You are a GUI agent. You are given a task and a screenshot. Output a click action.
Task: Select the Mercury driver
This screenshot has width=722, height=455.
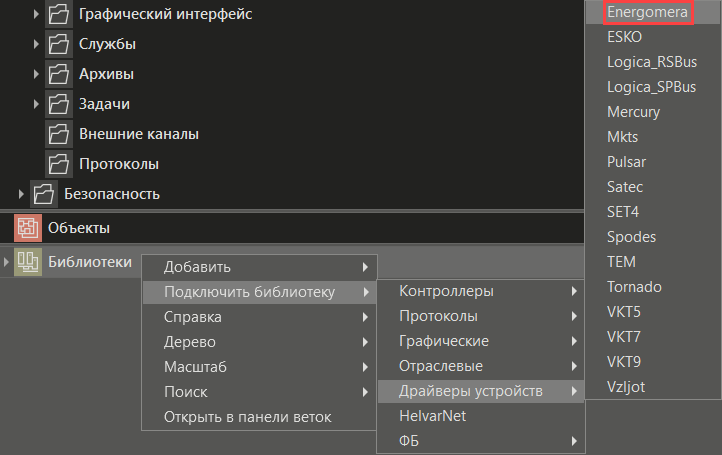coord(653,112)
